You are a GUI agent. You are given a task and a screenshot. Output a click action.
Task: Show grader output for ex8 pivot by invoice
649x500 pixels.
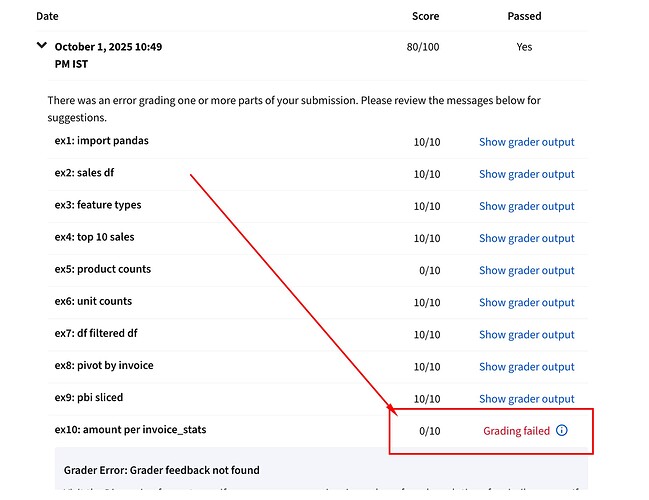[526, 367]
